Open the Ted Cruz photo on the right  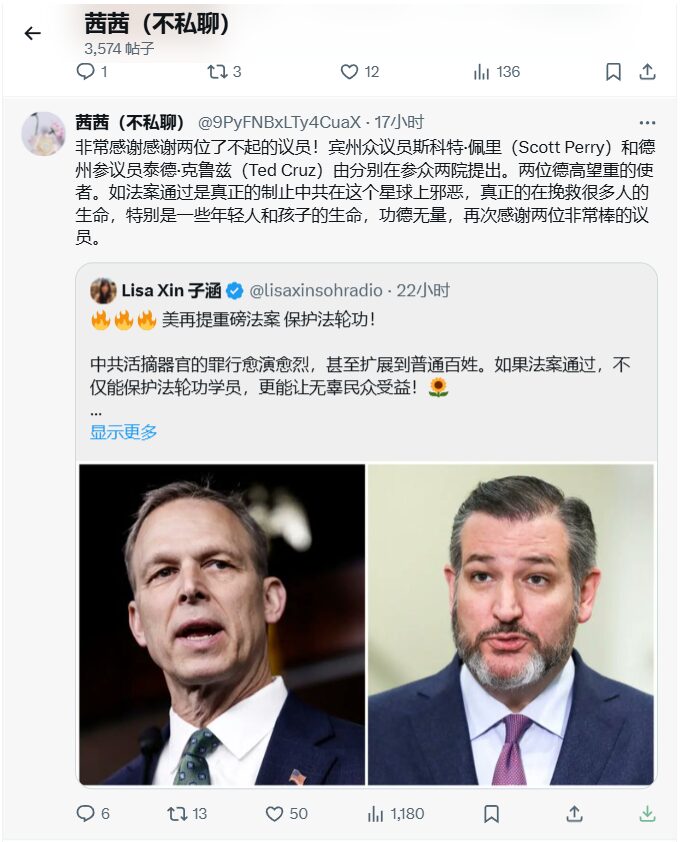(511, 624)
